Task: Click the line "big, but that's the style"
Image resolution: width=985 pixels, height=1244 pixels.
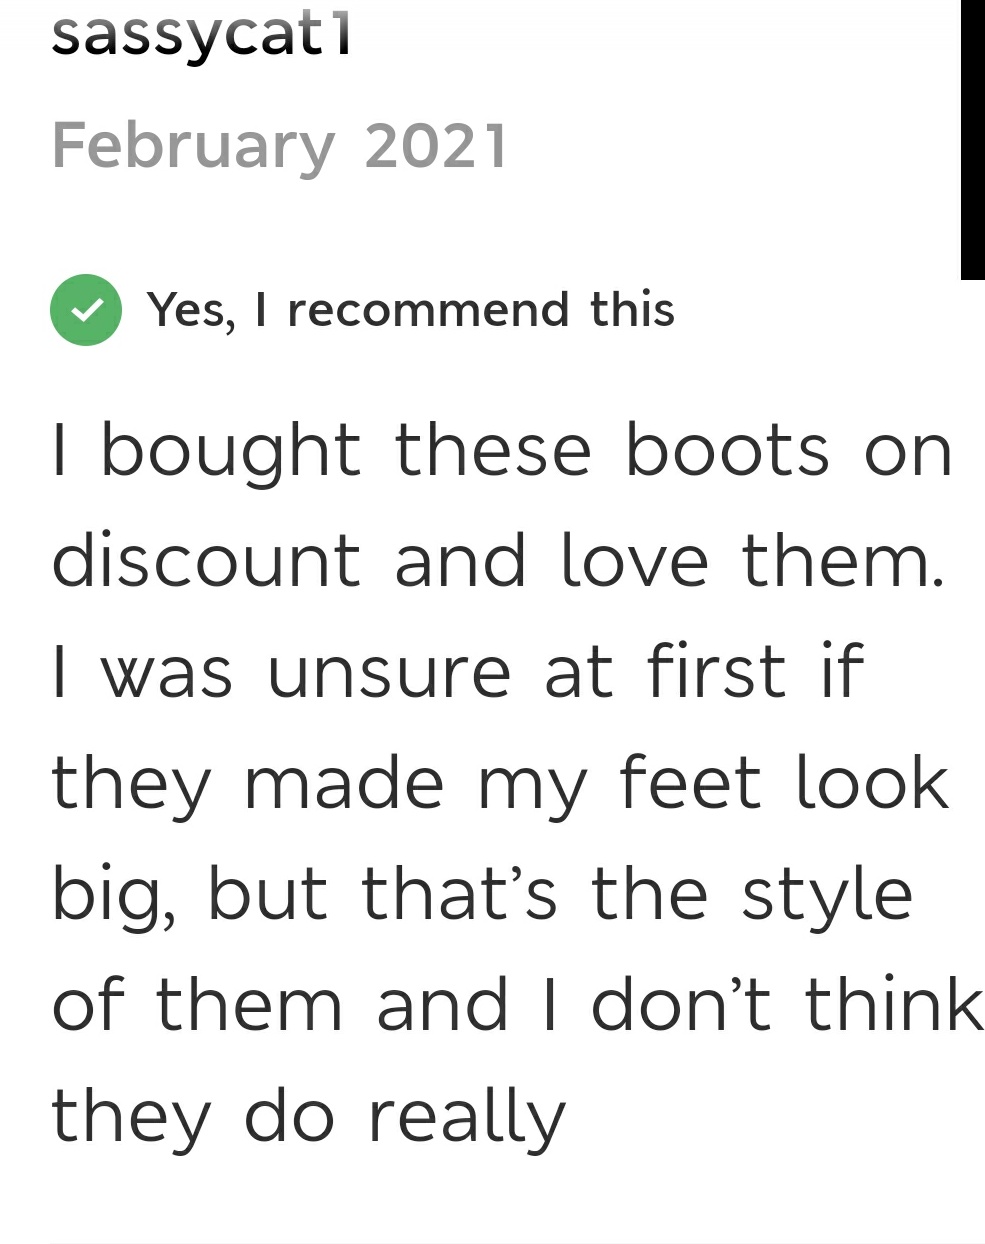Action: (482, 895)
